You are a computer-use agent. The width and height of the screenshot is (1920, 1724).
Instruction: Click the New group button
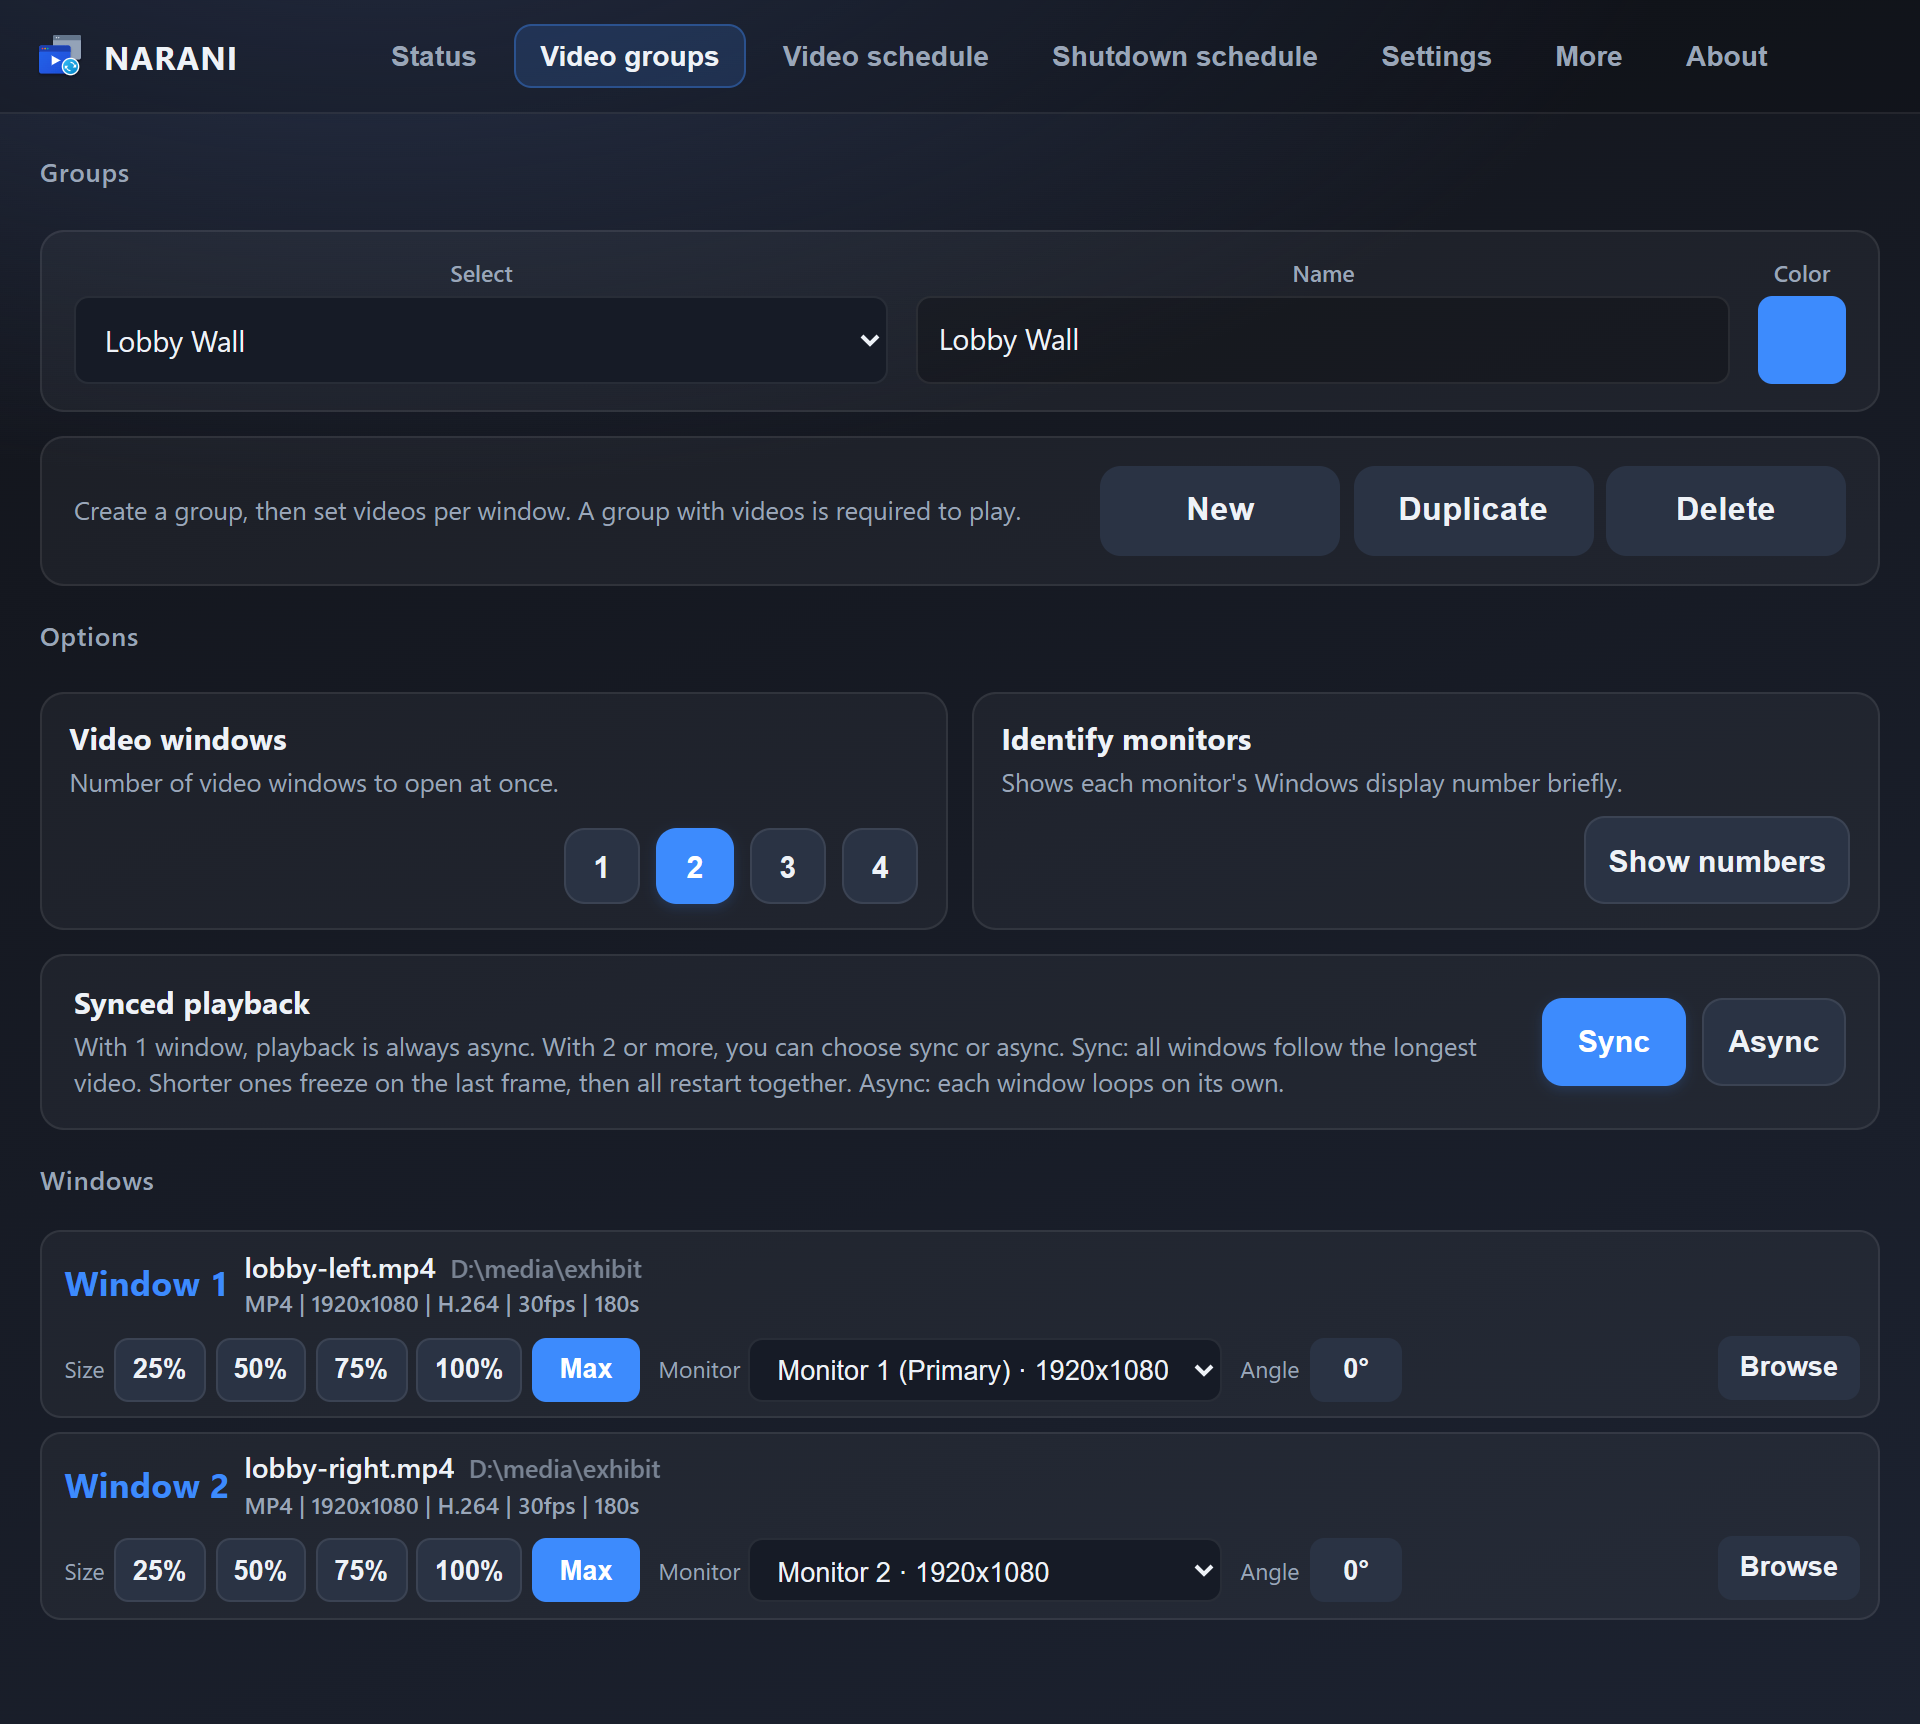(1219, 510)
